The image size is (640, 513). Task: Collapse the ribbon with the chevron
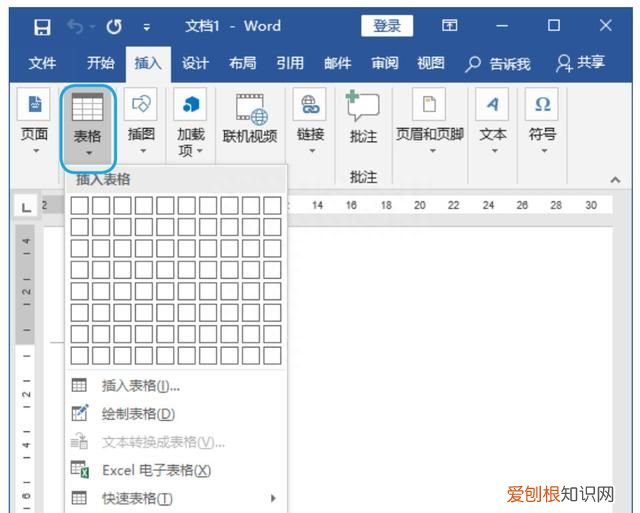615,180
